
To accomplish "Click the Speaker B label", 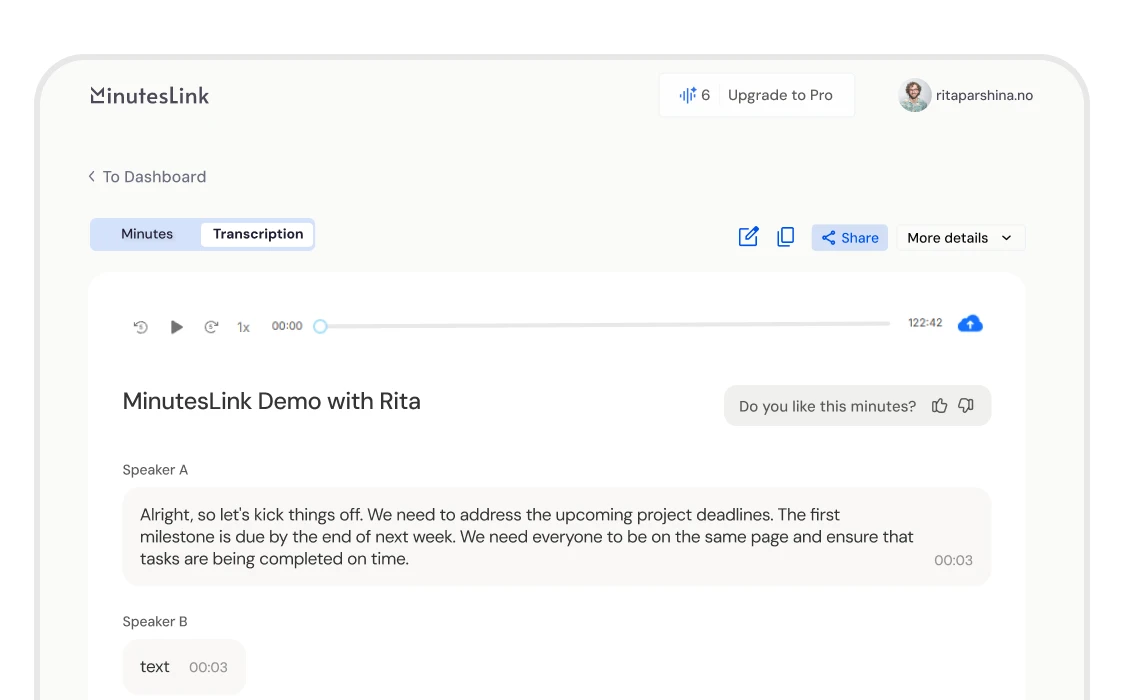I will (x=155, y=622).
